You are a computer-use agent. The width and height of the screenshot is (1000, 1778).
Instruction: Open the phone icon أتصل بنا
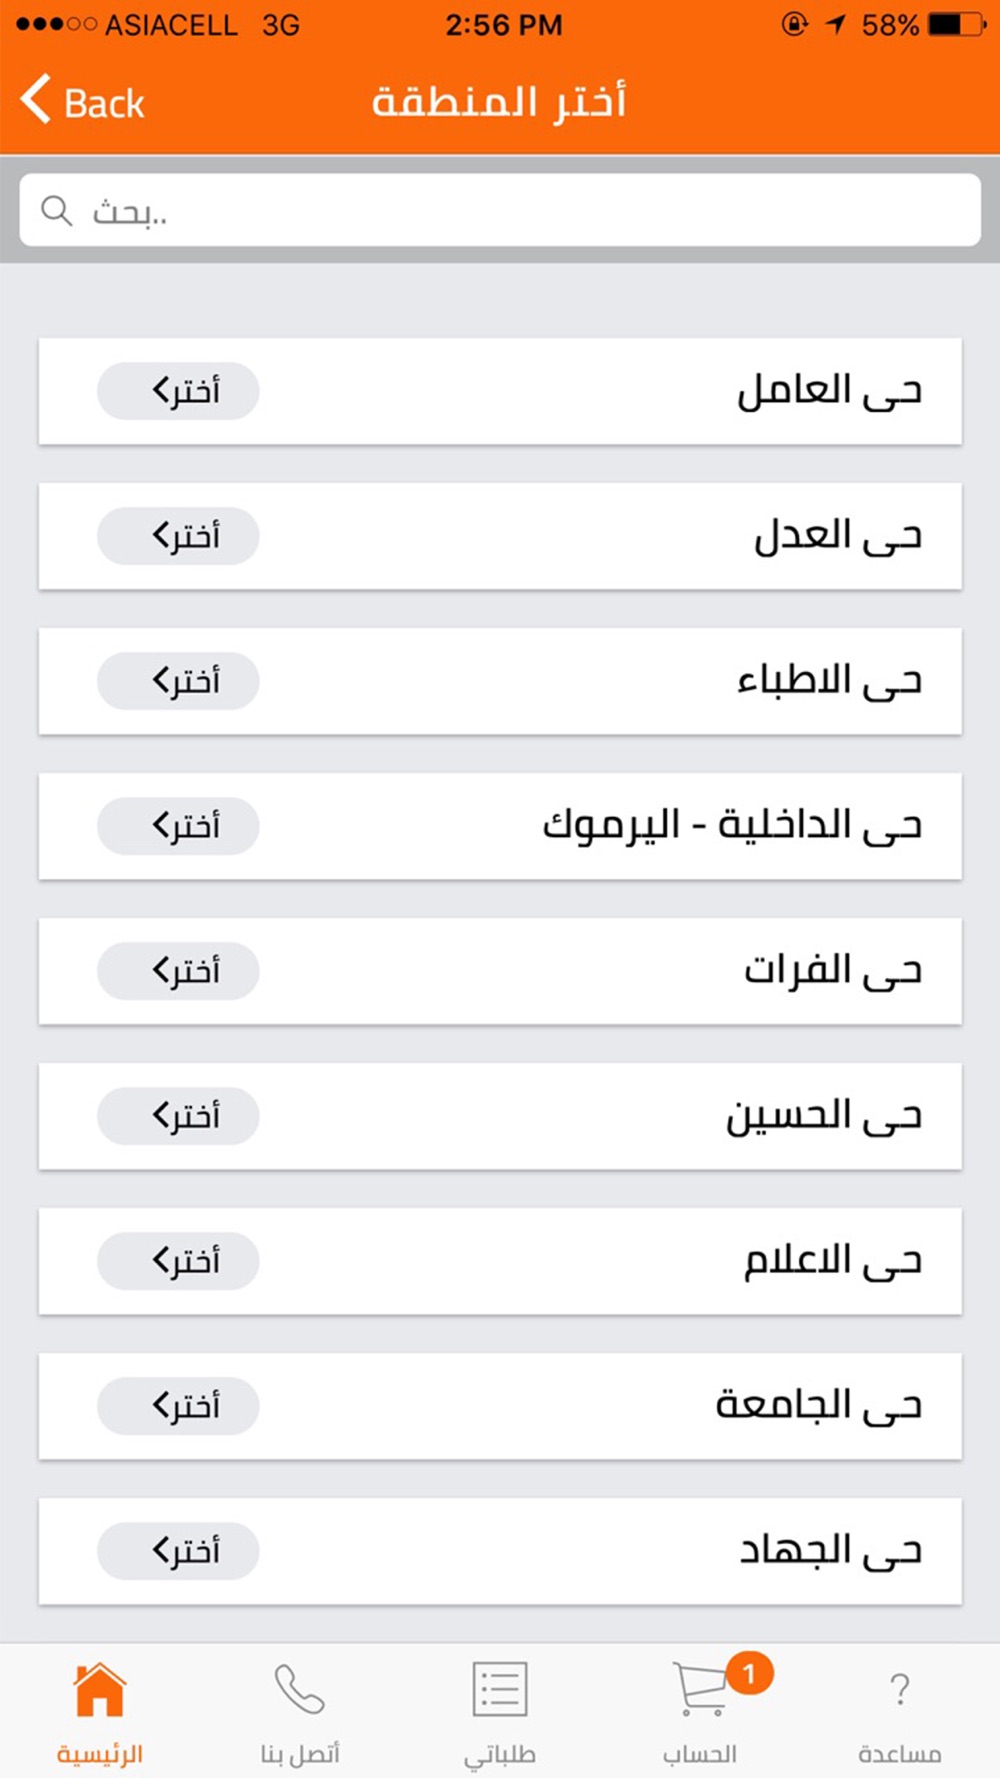[x=299, y=1689]
